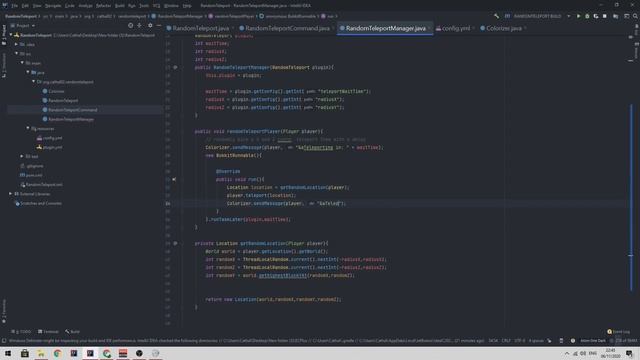Screen dimensions: 640x360
Task: Toggle the Structure vertical side tab
Action: coord(4,65)
